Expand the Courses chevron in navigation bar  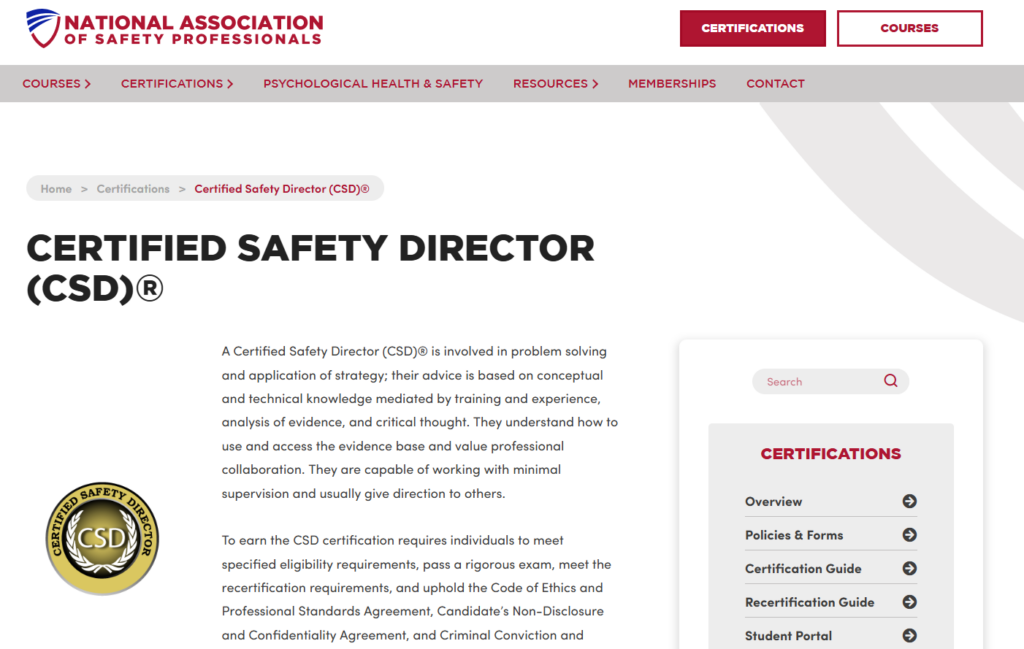[88, 84]
